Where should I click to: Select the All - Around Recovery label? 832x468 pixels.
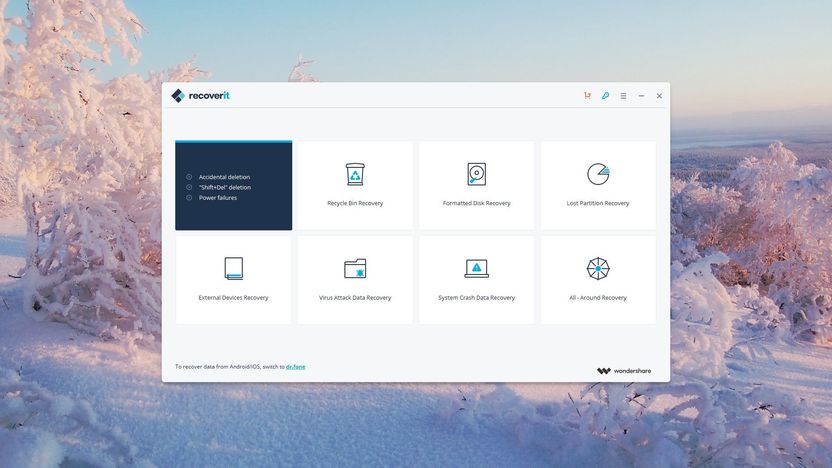(598, 298)
